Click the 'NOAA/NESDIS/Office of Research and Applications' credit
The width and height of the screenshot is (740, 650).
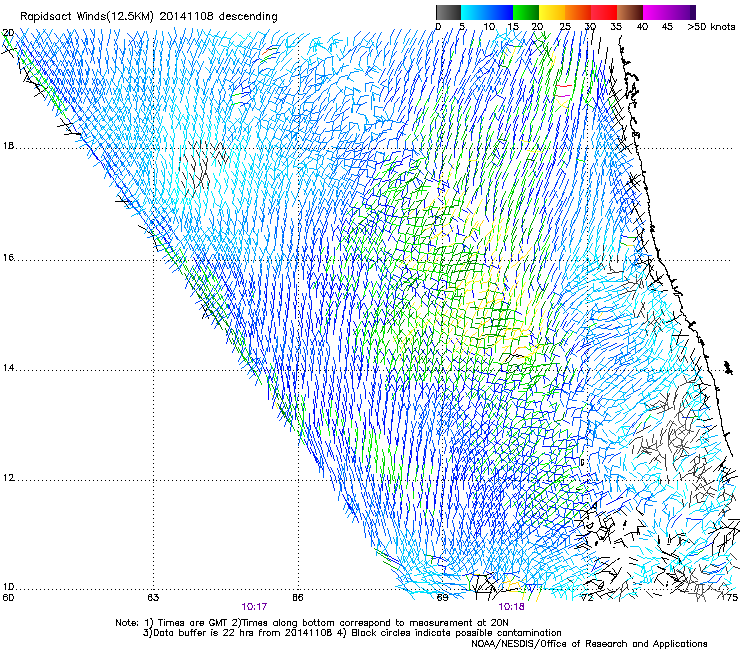click(589, 643)
